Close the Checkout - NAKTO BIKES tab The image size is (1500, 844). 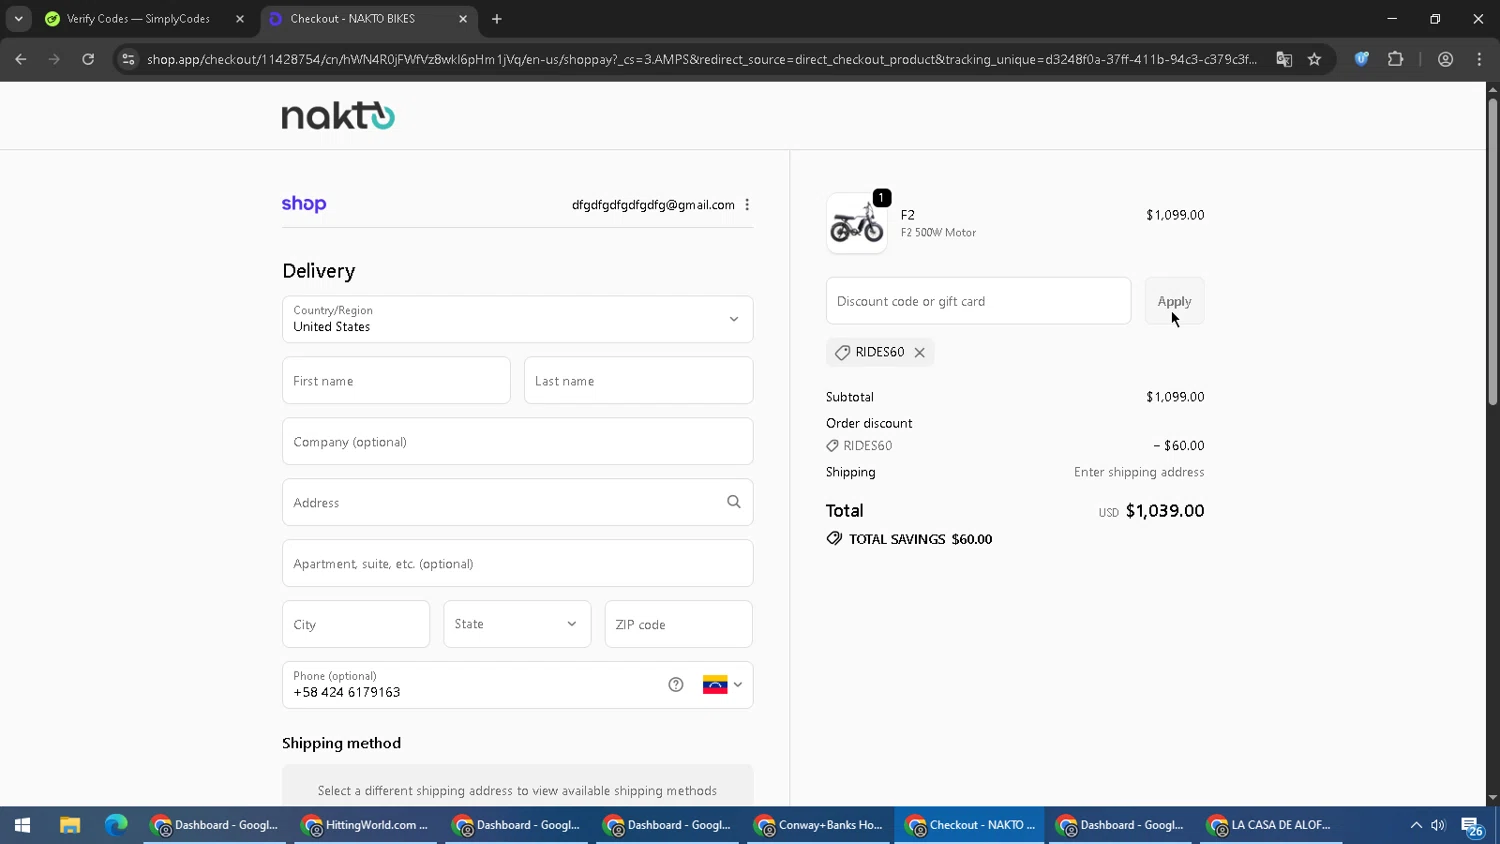(463, 19)
